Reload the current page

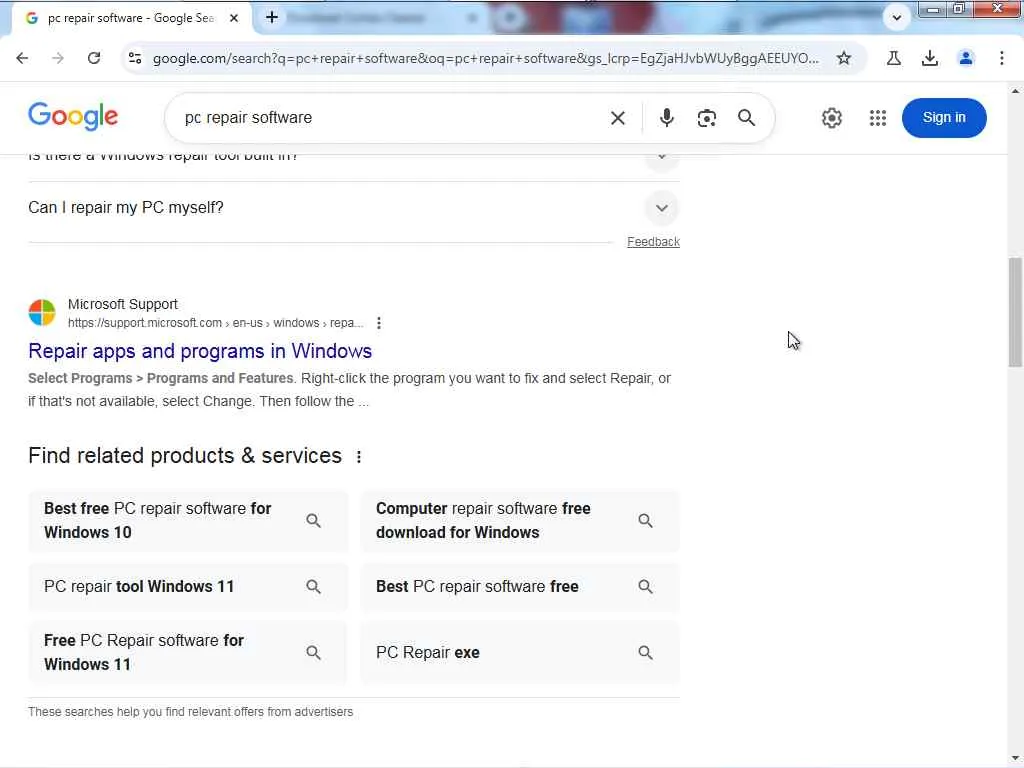coord(94,58)
